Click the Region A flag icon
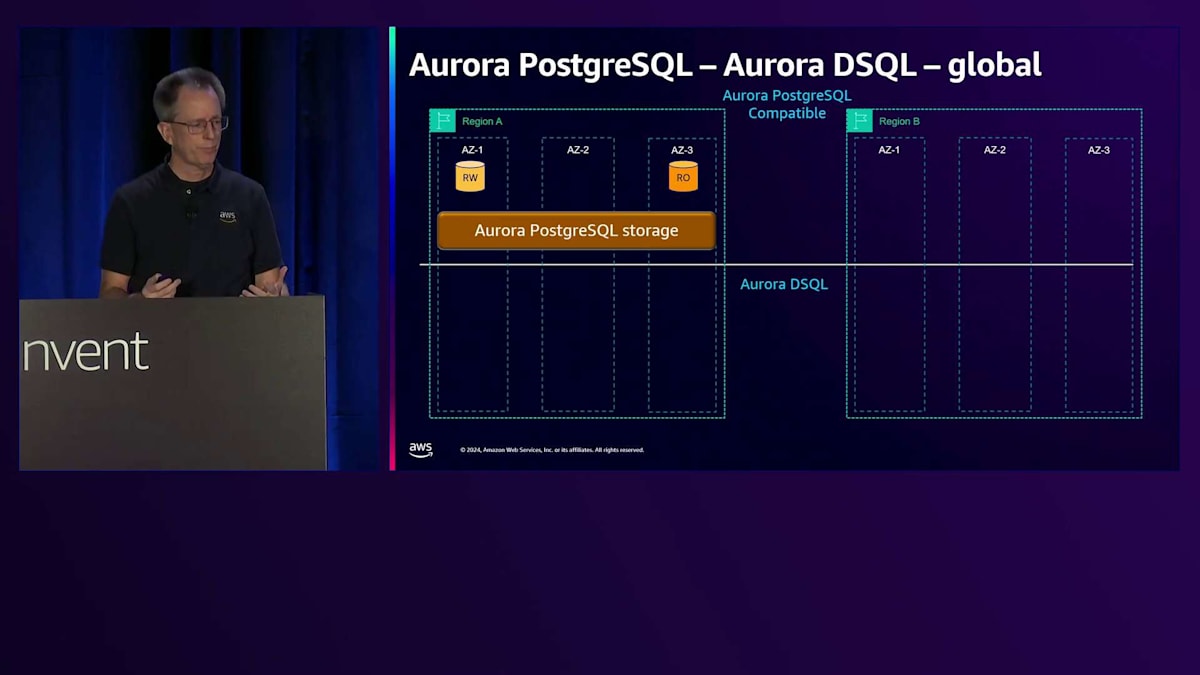Viewport: 1200px width, 675px height. click(x=442, y=121)
